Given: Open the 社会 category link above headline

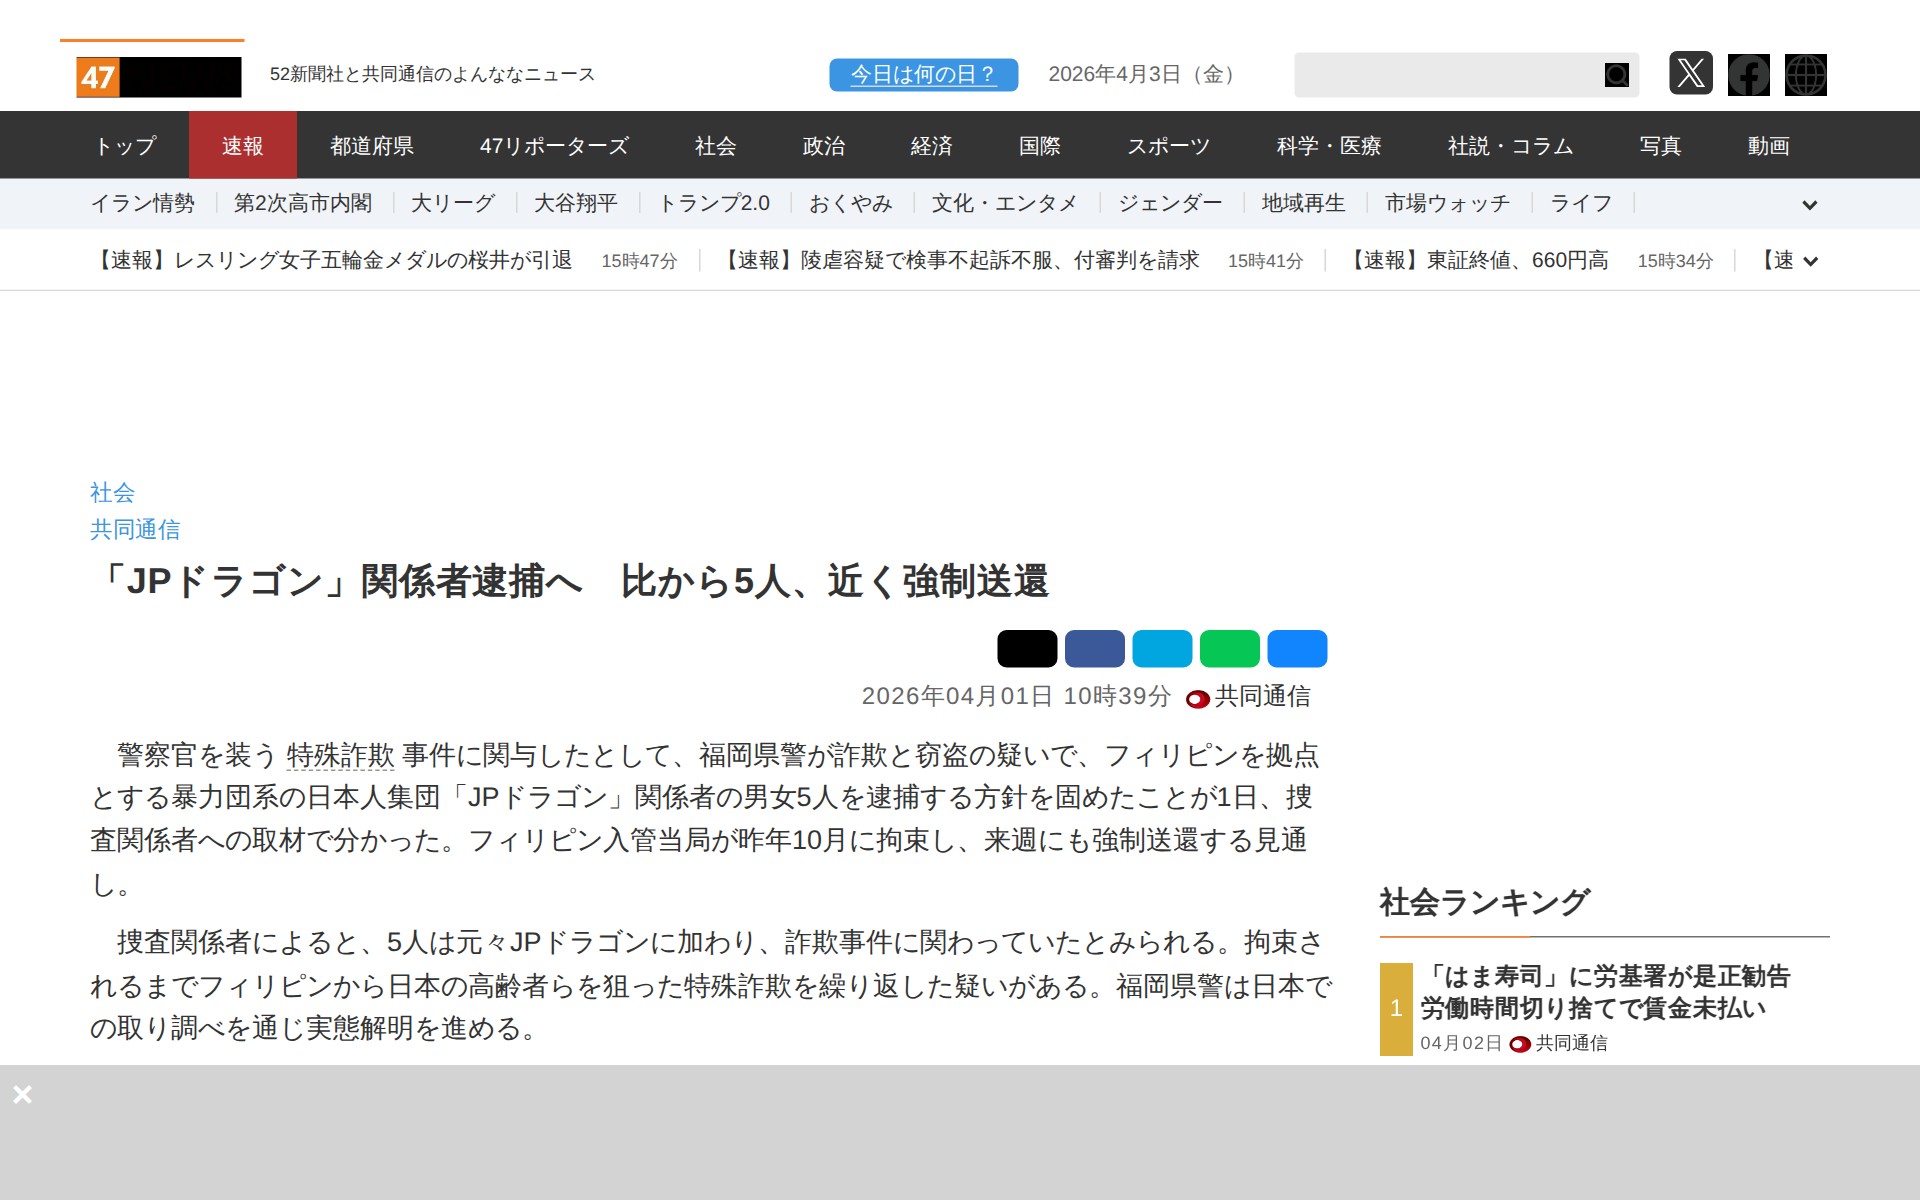Looking at the screenshot, I should [112, 492].
